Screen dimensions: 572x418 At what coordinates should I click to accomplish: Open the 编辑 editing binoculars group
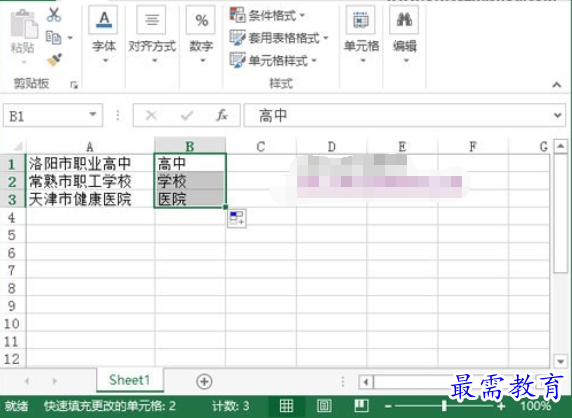tap(405, 35)
